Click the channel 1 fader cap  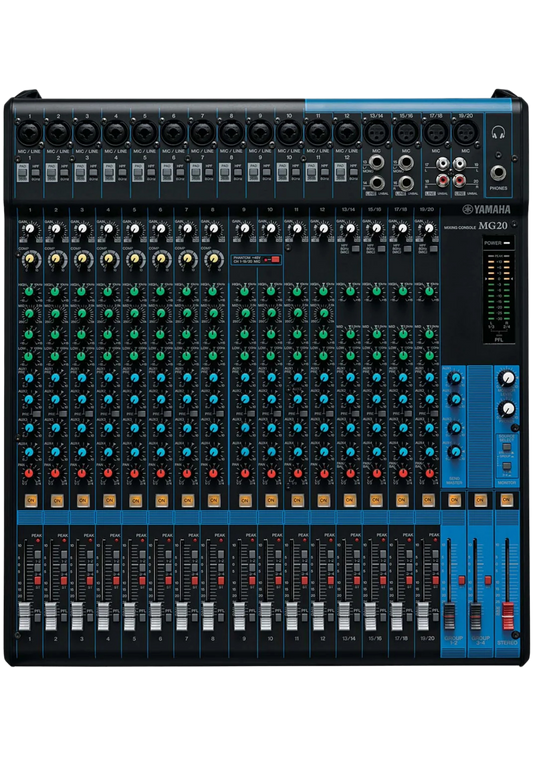point(23,617)
